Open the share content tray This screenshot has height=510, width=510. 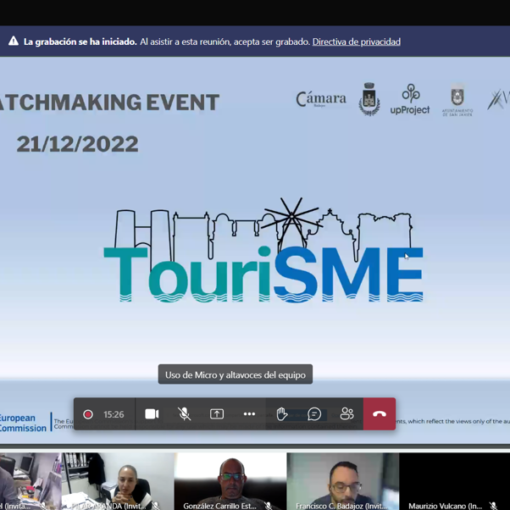[217, 414]
